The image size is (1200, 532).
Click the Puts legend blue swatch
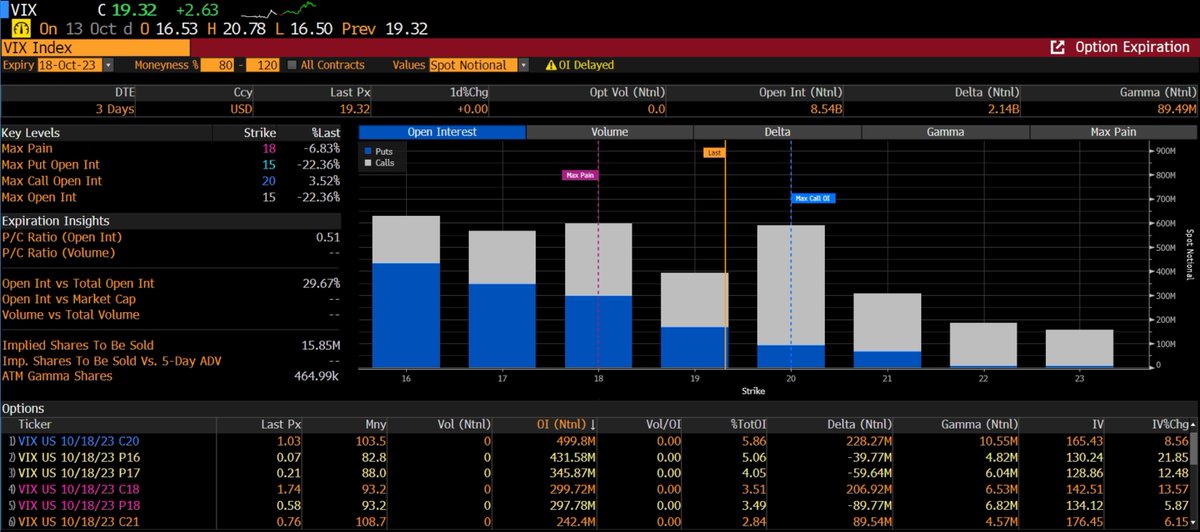coord(367,151)
